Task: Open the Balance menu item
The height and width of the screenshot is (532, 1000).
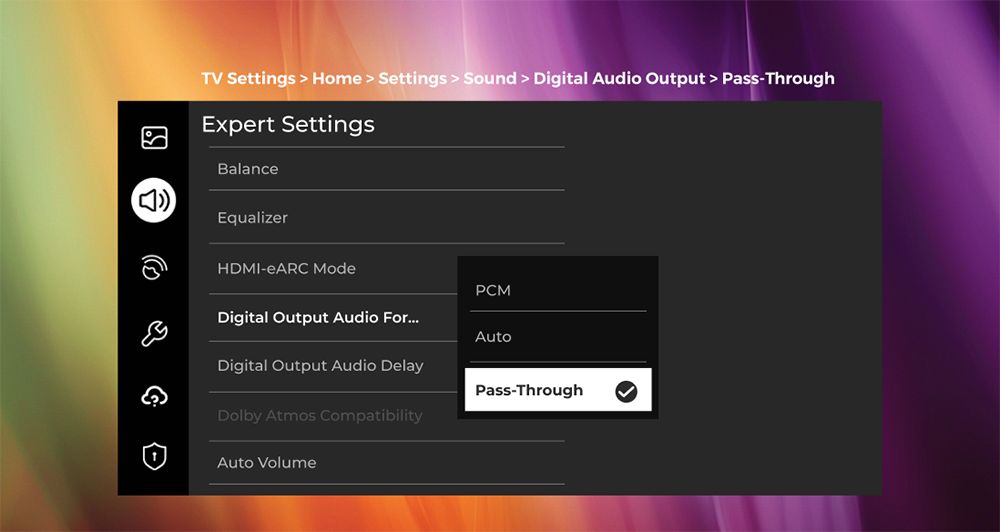Action: point(386,169)
